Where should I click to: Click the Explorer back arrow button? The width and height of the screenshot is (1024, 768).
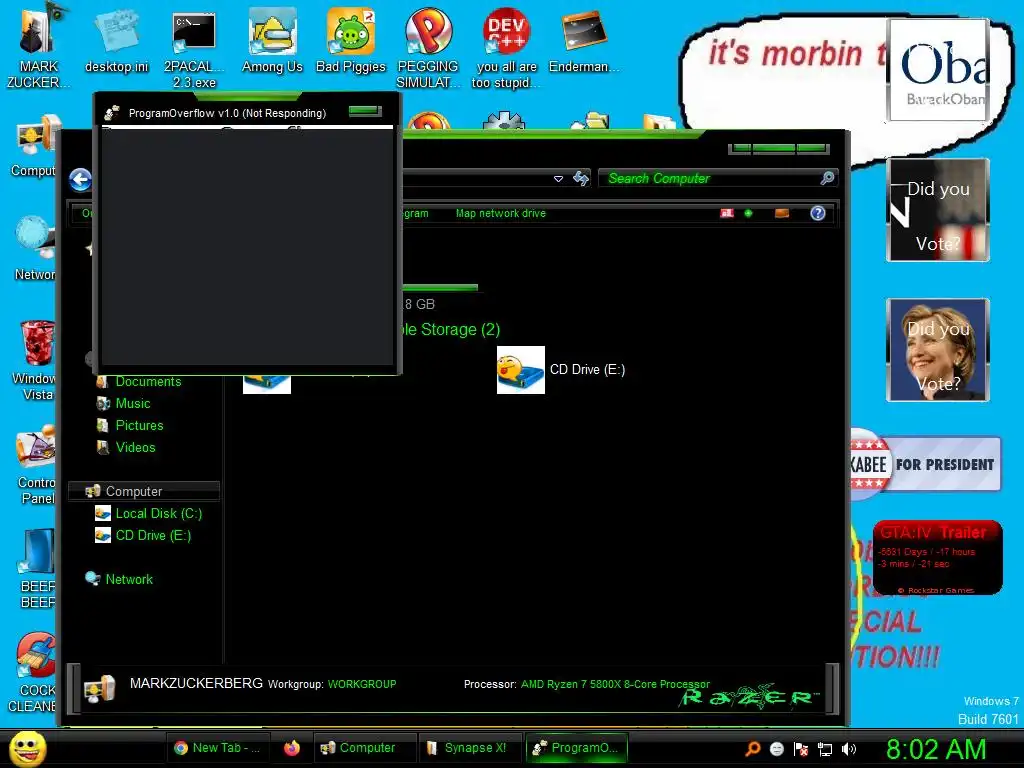point(80,180)
